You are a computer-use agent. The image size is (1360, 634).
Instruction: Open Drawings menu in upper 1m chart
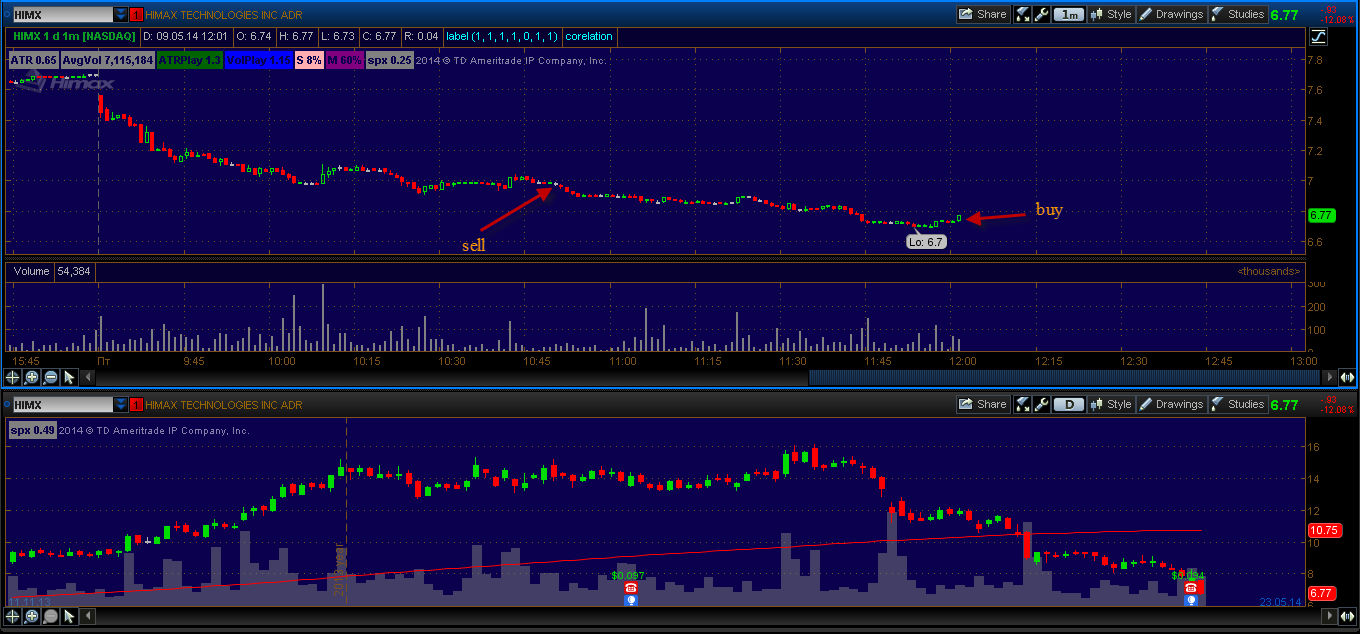click(1172, 14)
